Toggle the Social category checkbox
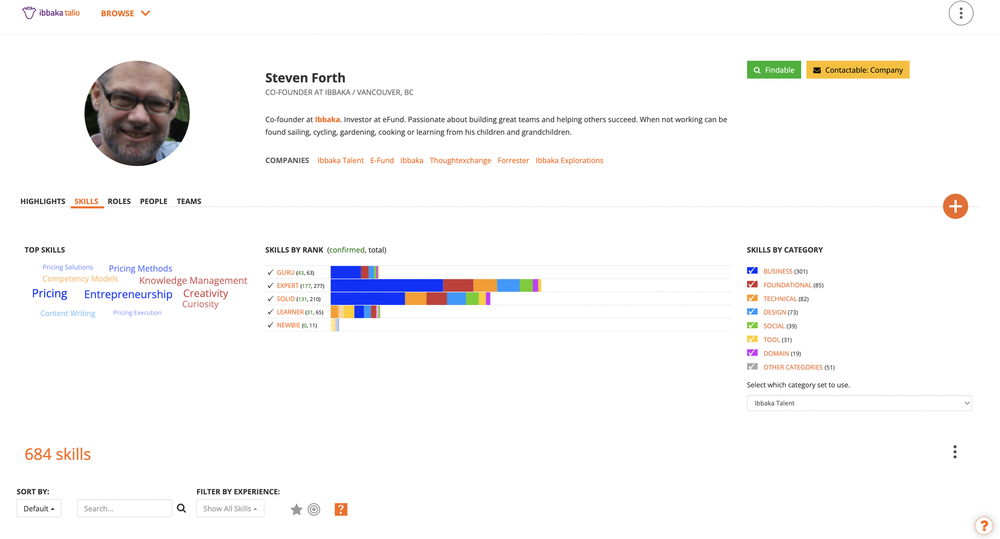Image resolution: width=1000 pixels, height=539 pixels. click(x=752, y=325)
